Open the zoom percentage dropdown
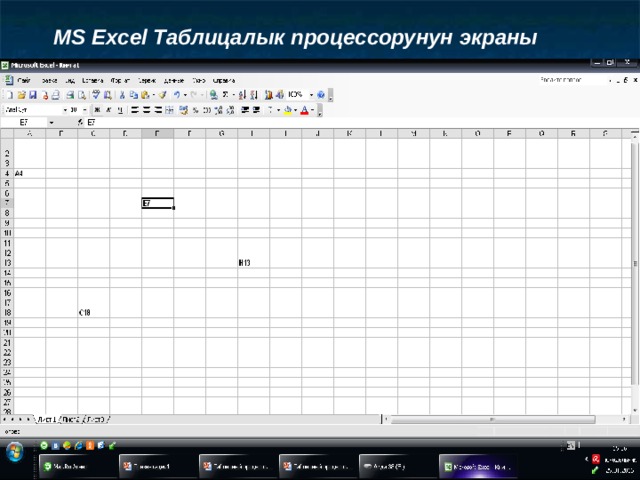This screenshot has width=640, height=480. pyautogui.click(x=311, y=95)
